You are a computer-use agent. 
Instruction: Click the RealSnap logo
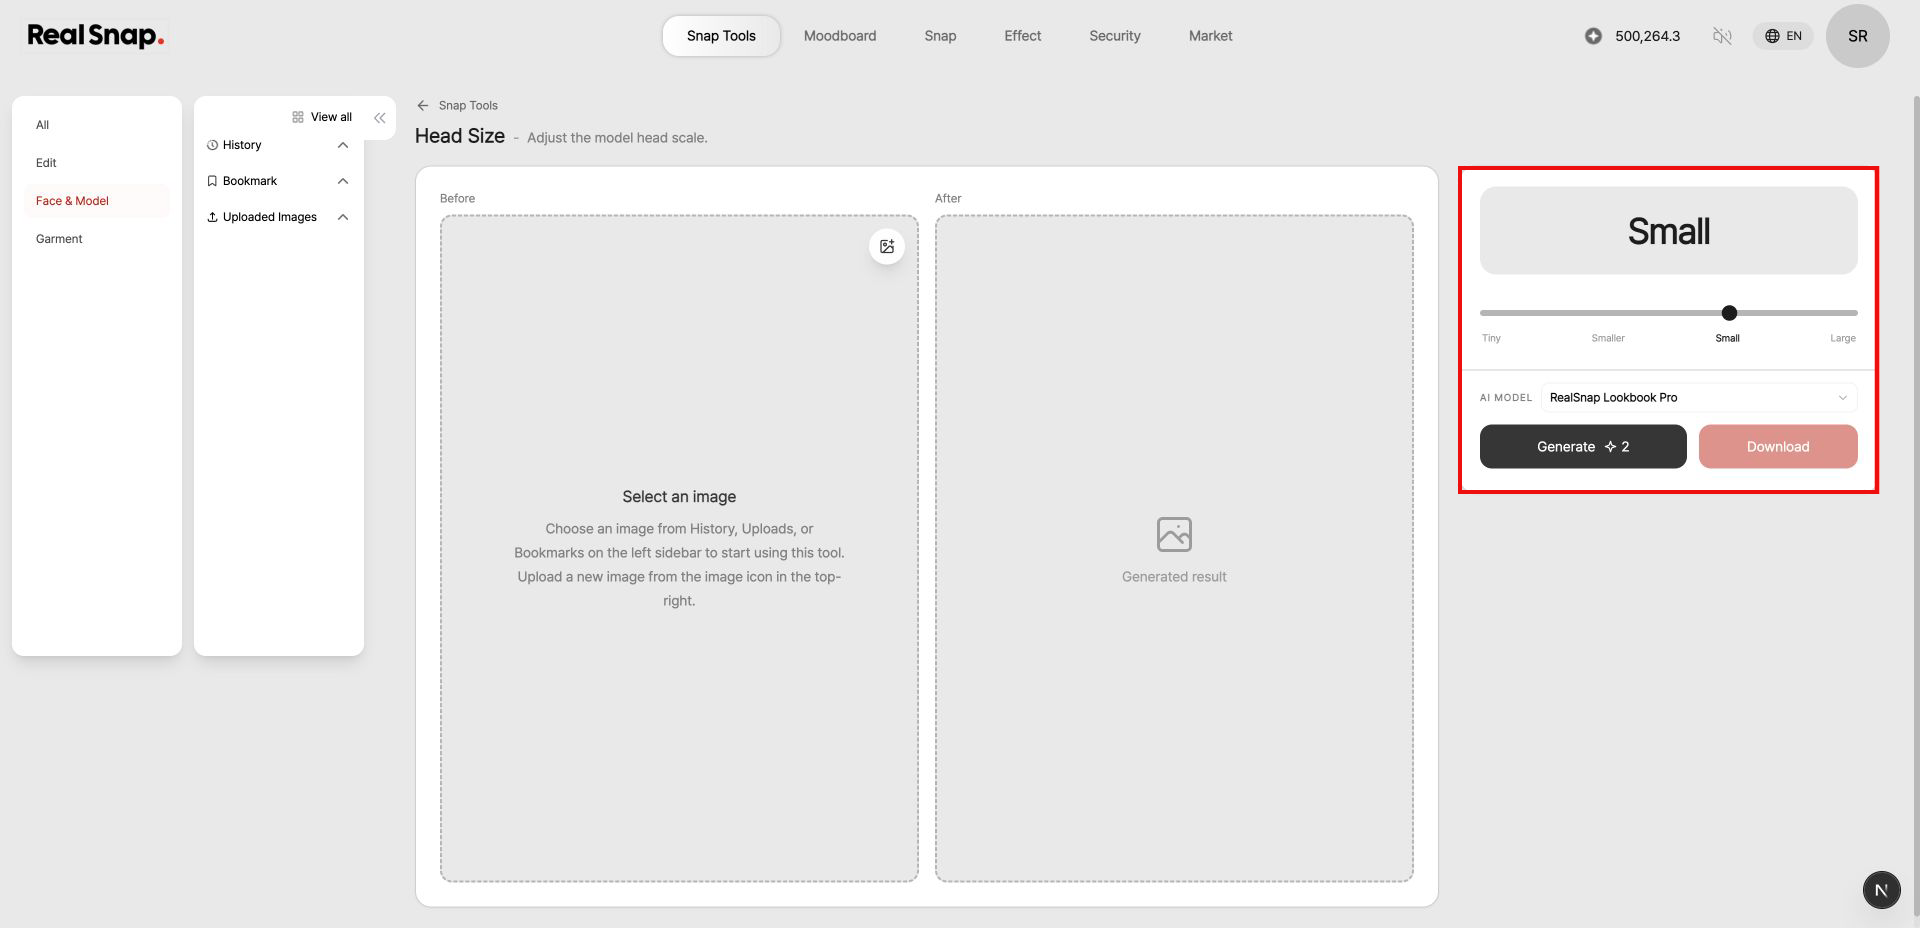click(96, 36)
